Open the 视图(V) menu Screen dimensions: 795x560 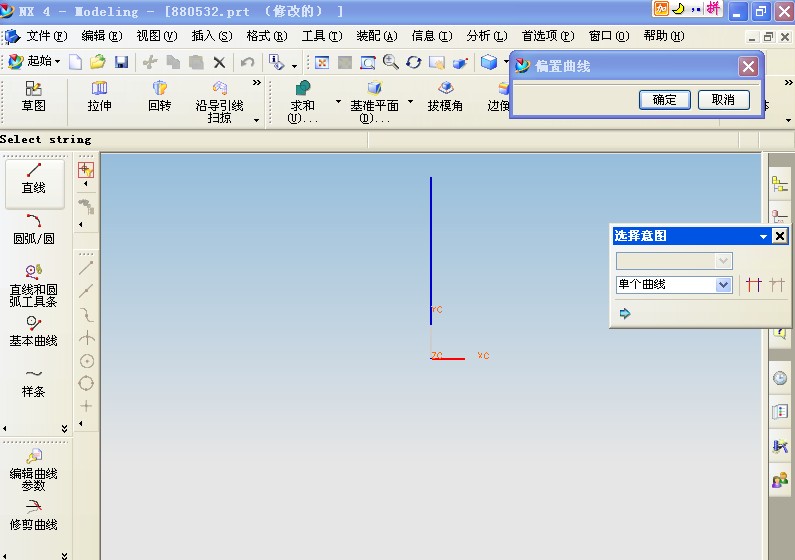pyautogui.click(x=157, y=36)
